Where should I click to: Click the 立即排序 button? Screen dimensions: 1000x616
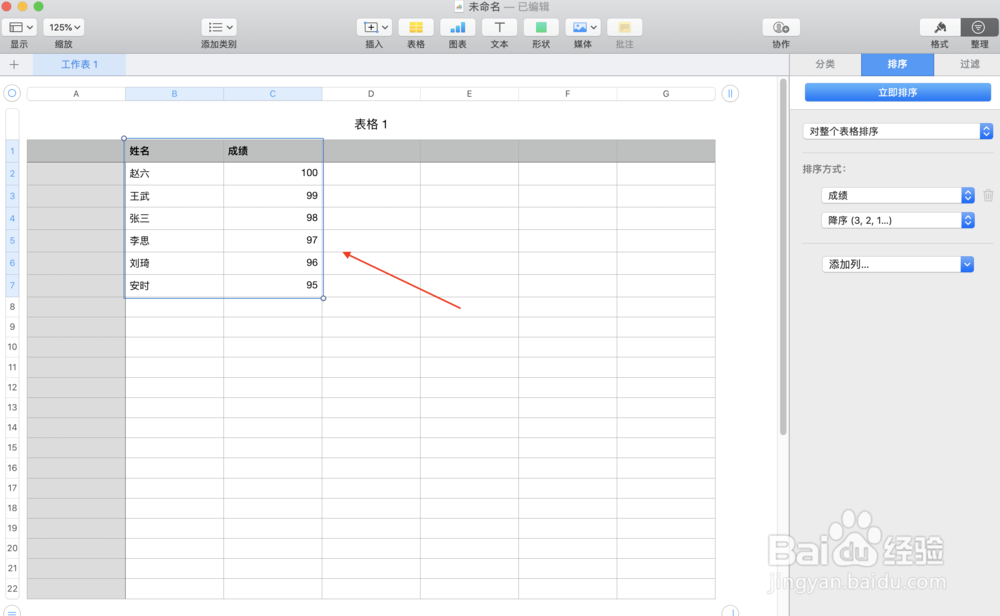point(897,92)
